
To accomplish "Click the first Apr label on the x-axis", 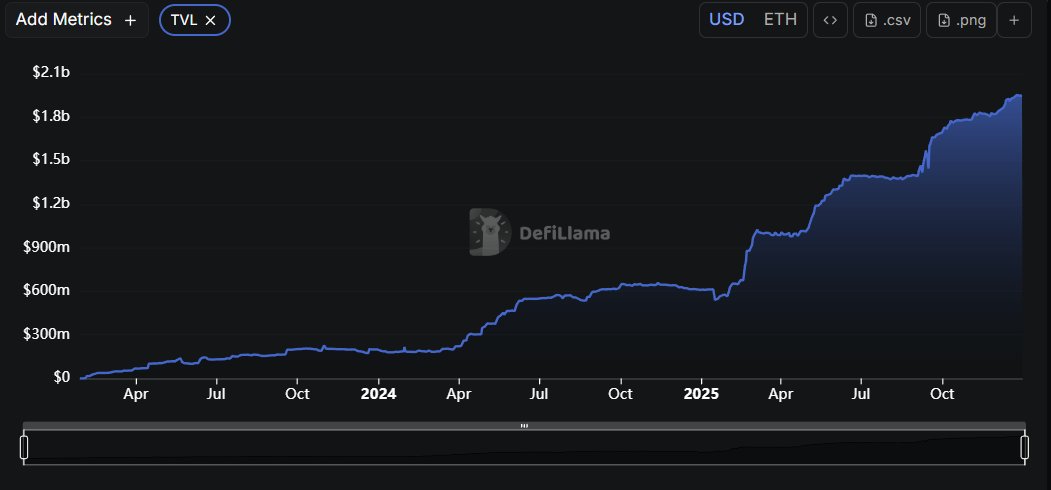I will pos(136,394).
